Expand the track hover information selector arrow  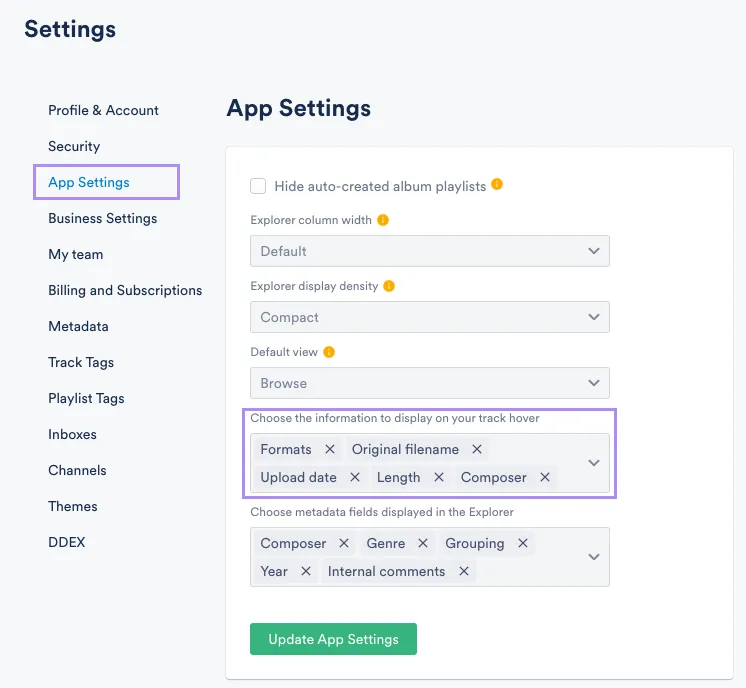click(594, 463)
